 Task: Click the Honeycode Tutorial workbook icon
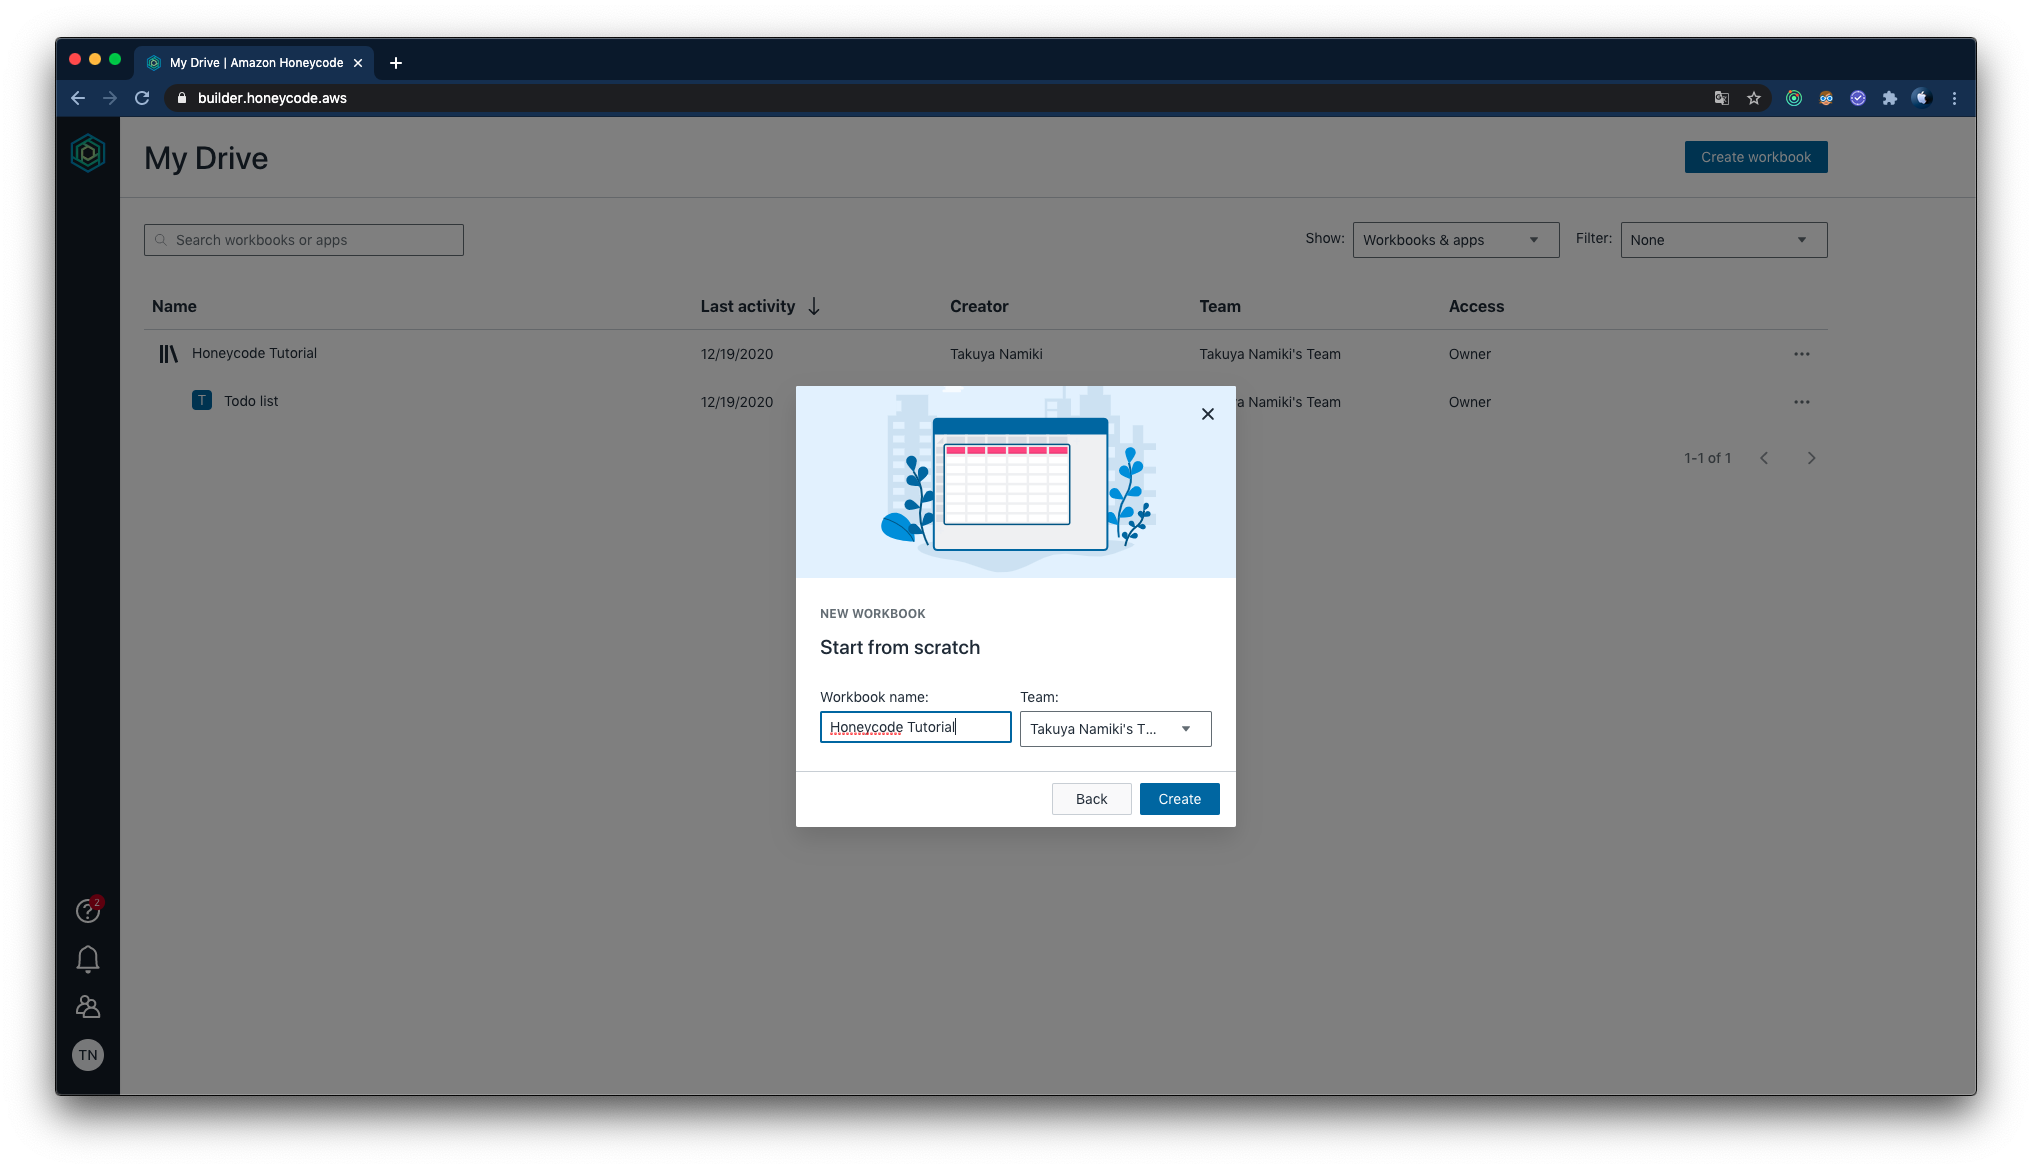coord(168,354)
